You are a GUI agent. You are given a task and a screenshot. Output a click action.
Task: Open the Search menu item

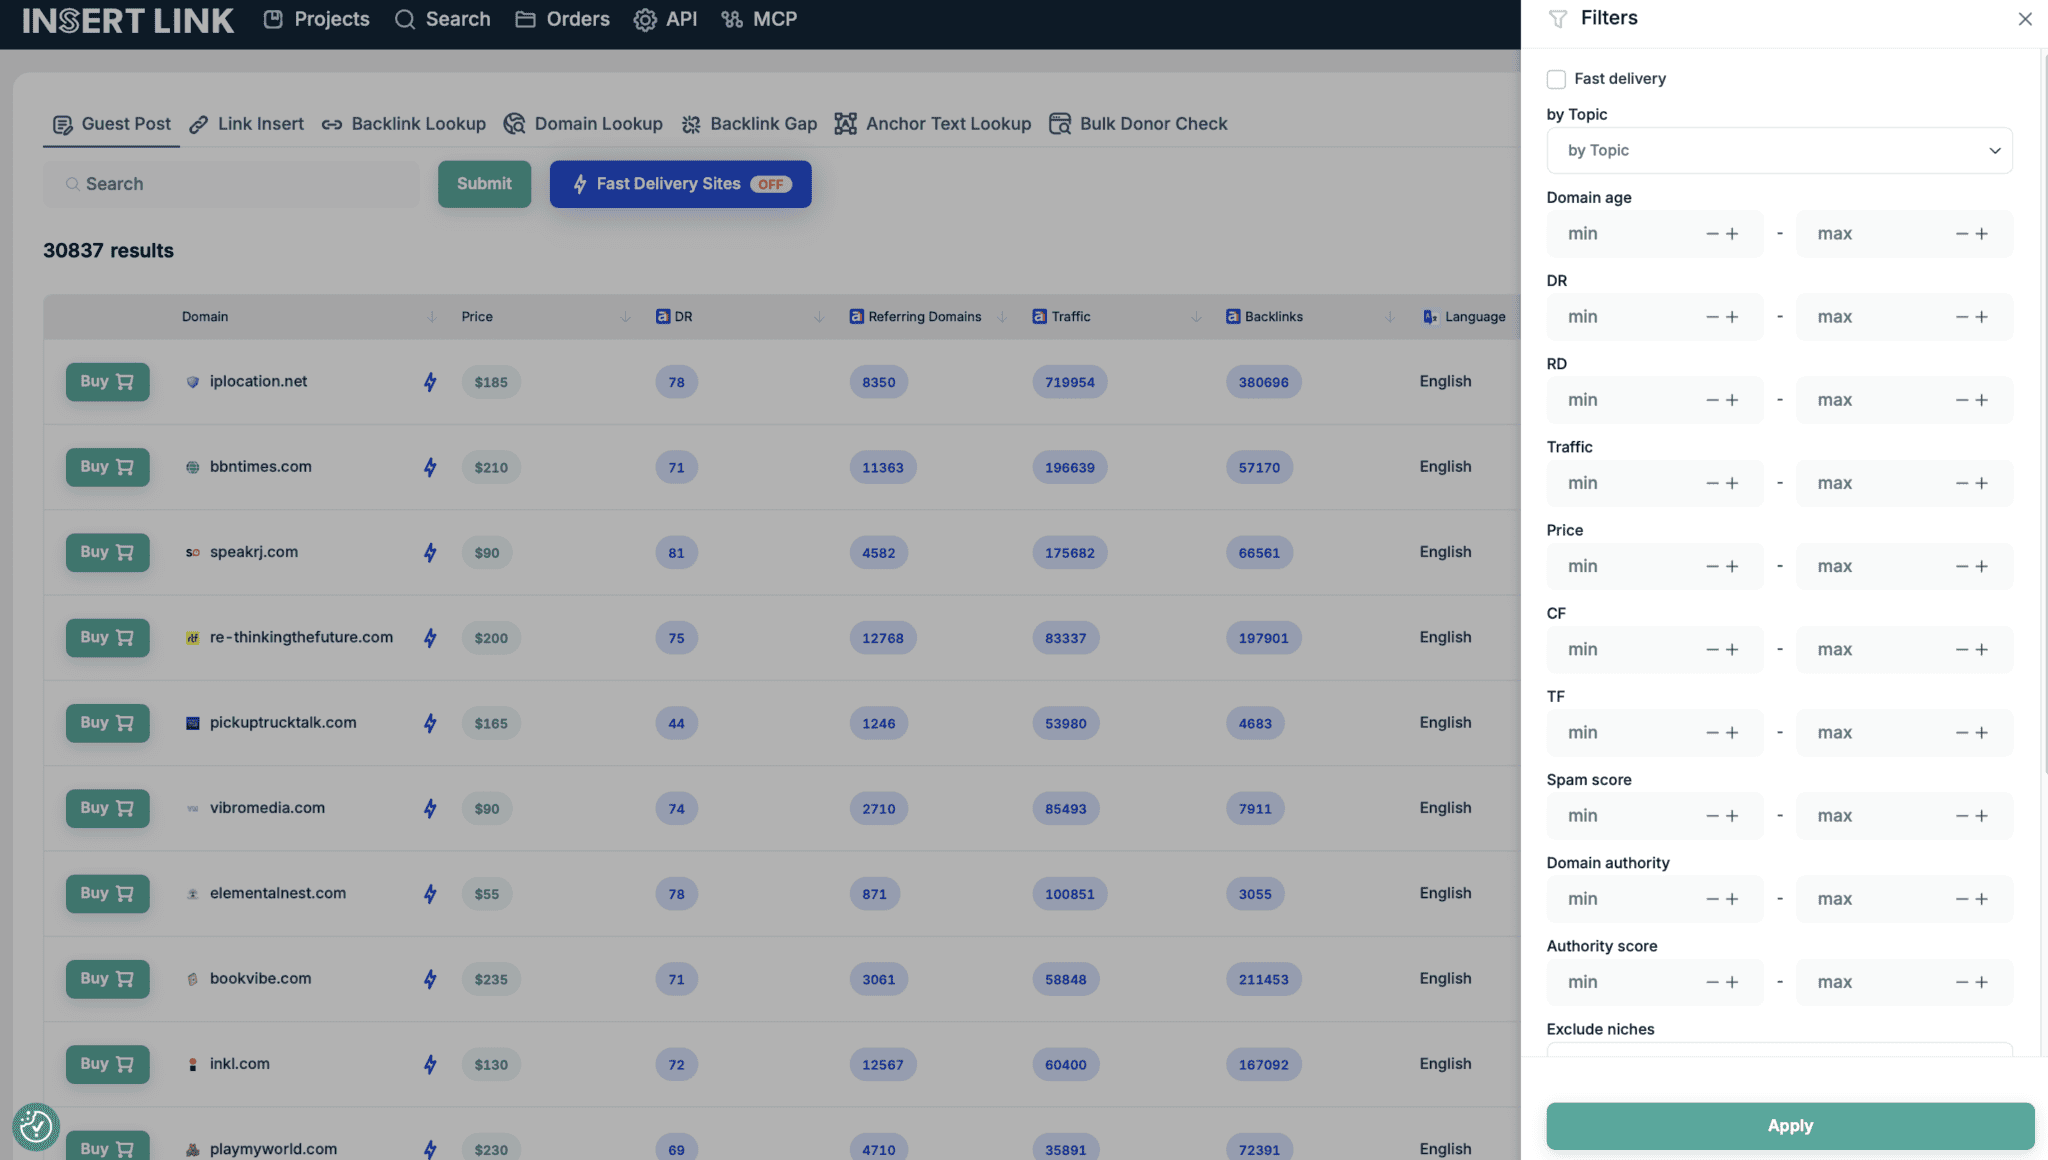coord(442,19)
